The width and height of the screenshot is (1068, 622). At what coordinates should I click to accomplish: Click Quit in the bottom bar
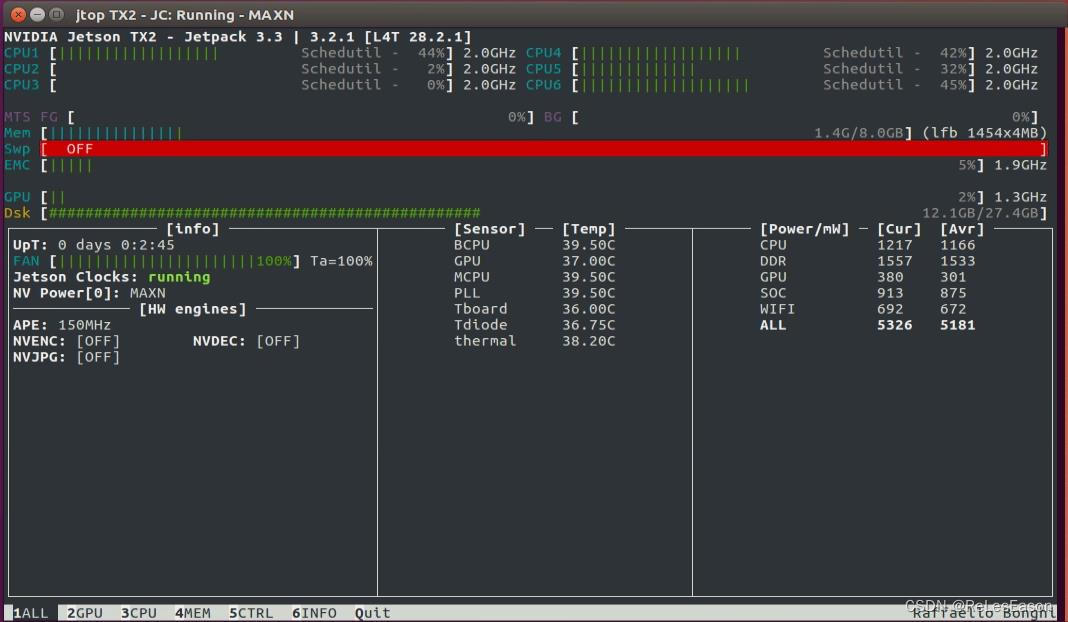[373, 612]
